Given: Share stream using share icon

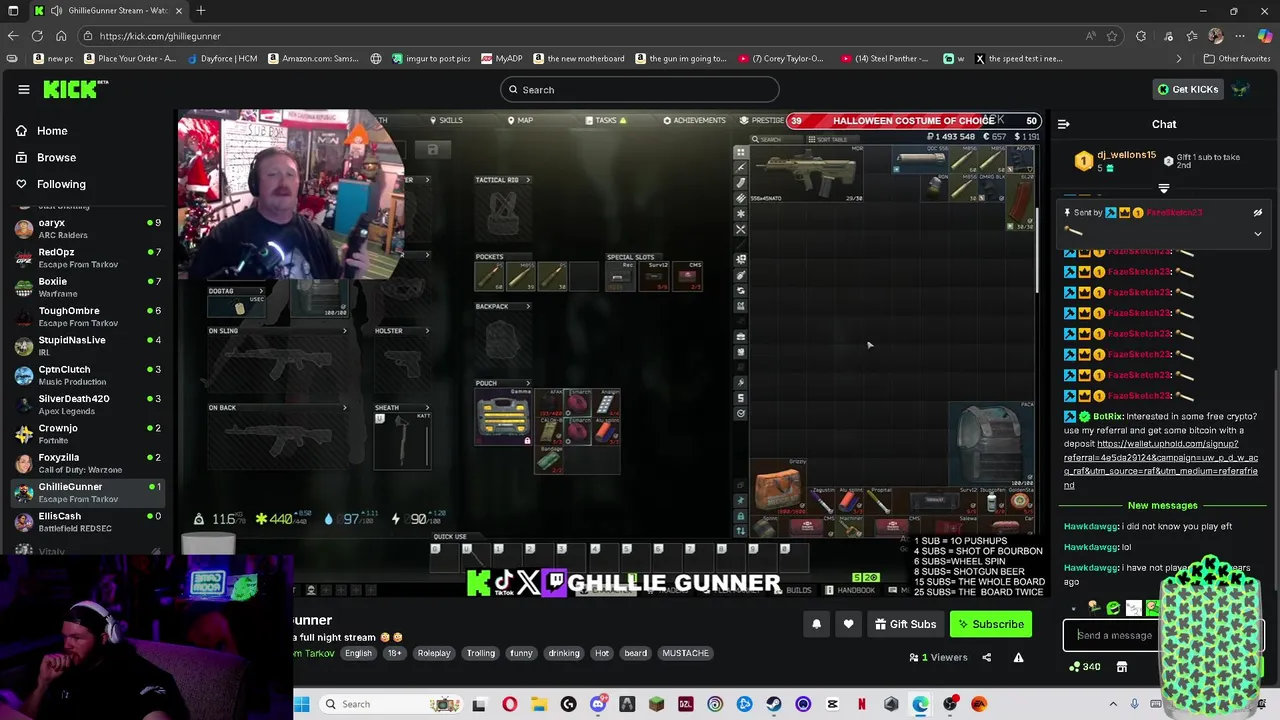Looking at the screenshot, I should 986,657.
